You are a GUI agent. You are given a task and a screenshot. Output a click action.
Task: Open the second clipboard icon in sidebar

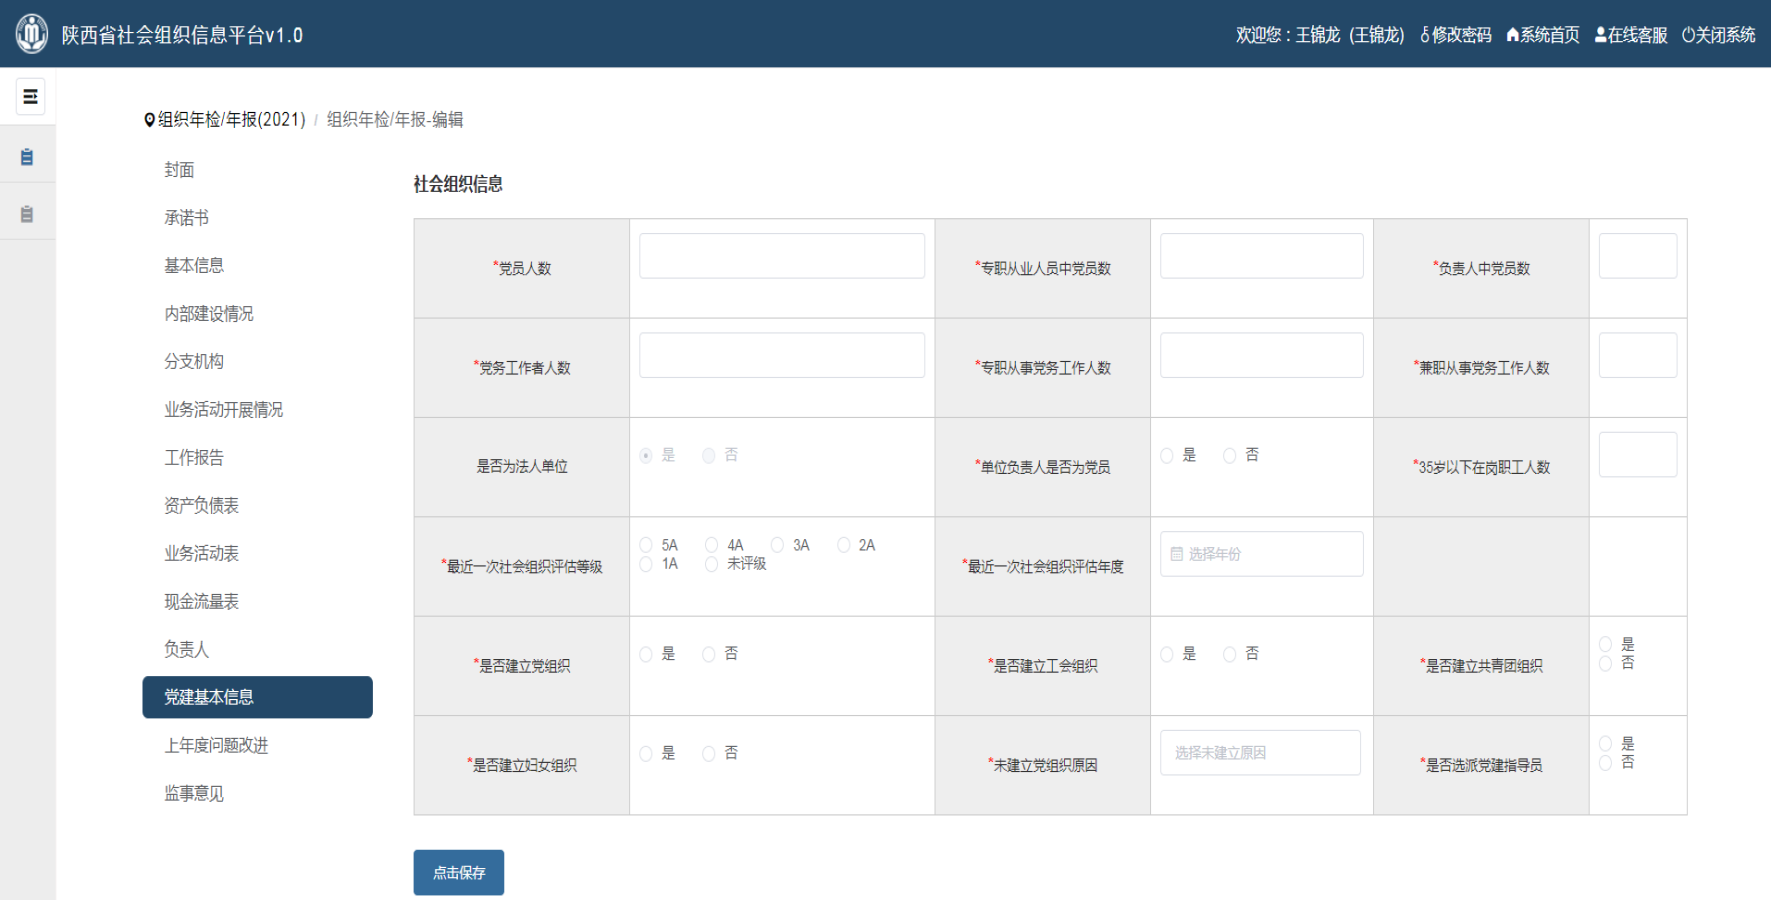[x=27, y=214]
